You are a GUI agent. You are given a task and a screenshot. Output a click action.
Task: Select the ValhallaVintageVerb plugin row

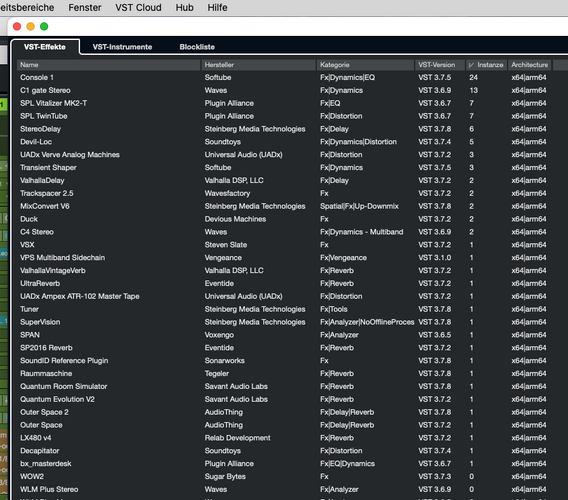(284, 271)
